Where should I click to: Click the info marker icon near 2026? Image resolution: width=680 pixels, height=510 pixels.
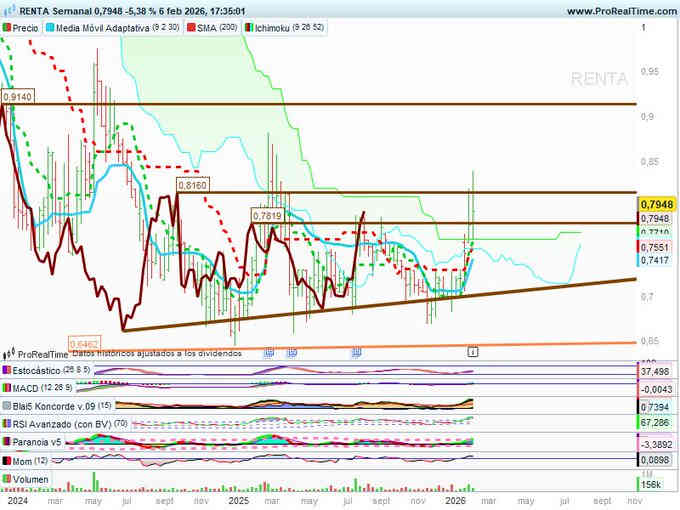pos(473,352)
